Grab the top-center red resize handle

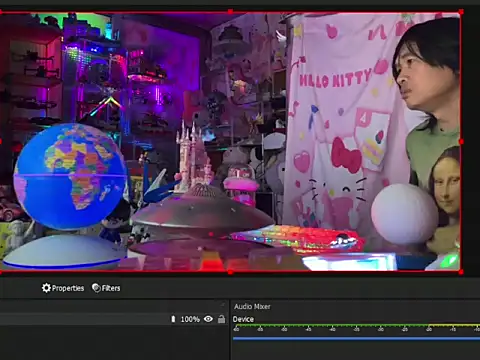[x=230, y=12]
